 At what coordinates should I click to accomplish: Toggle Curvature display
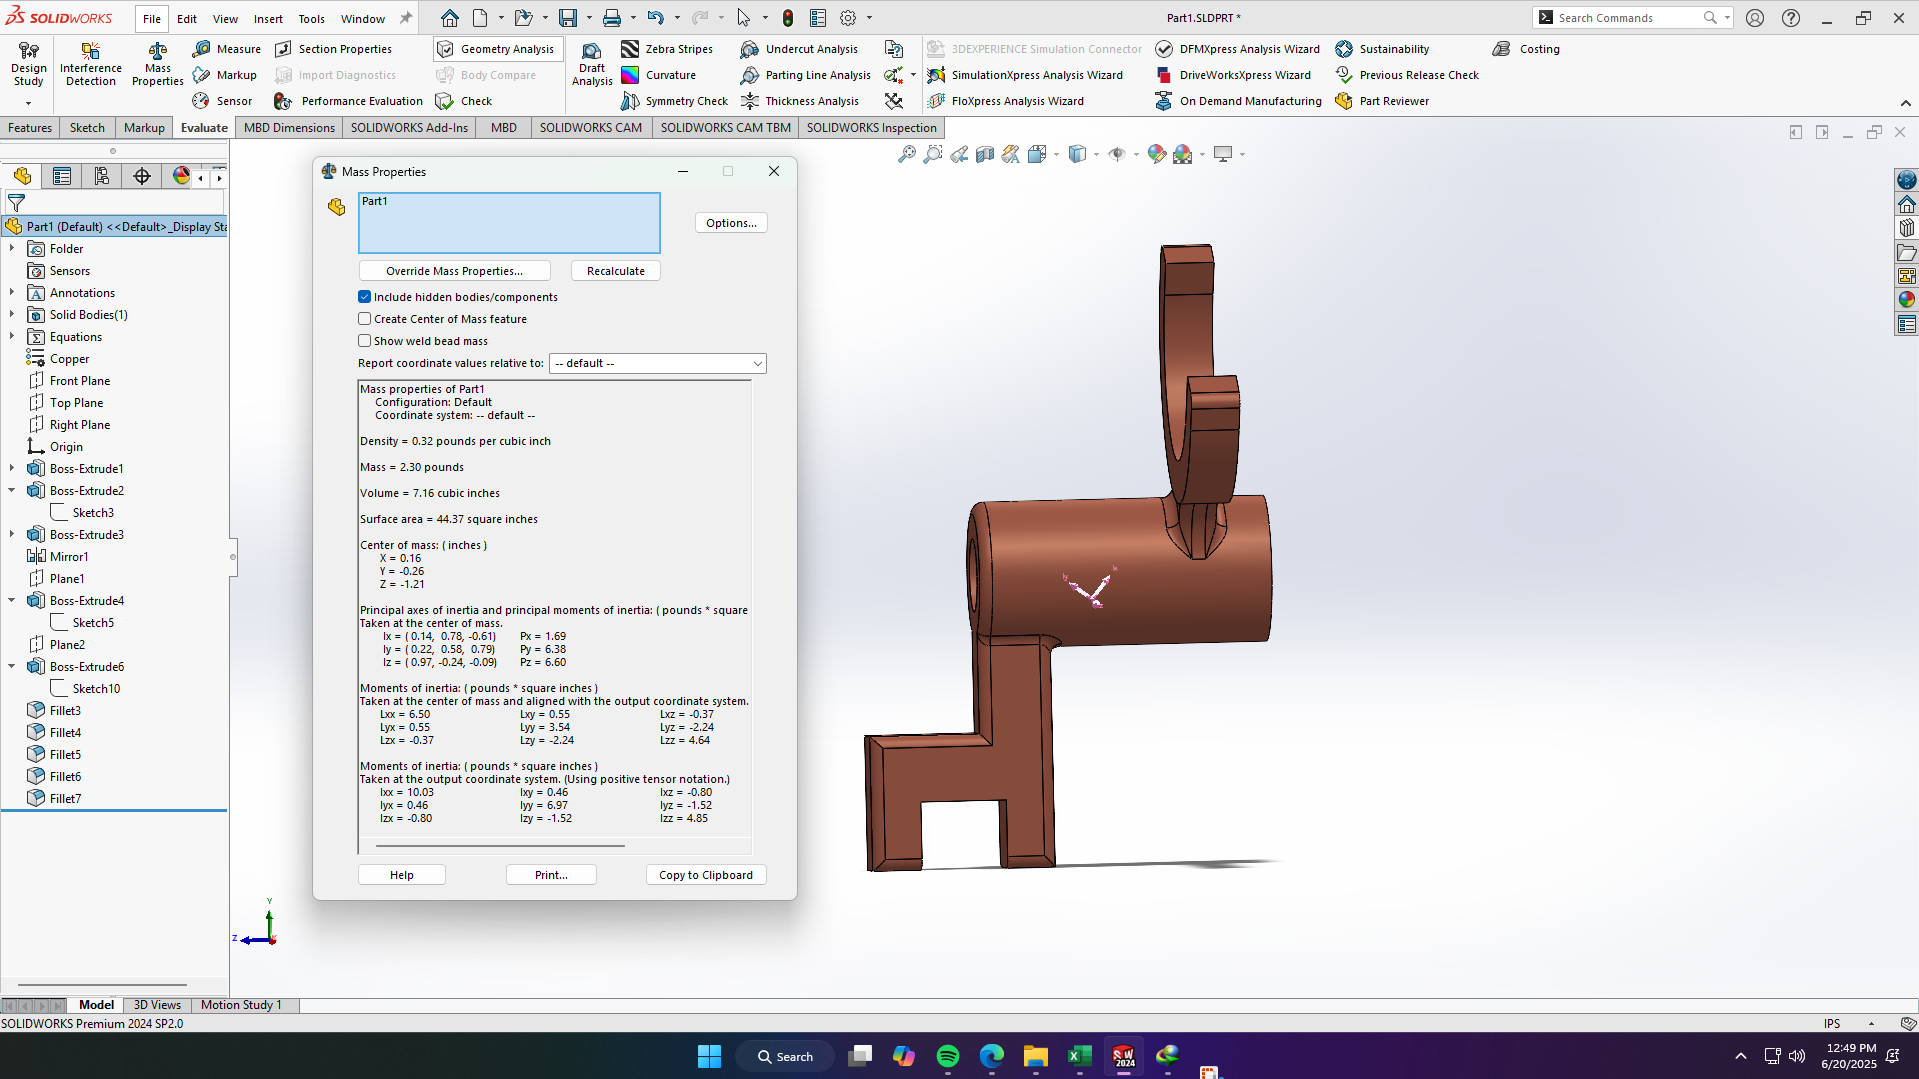658,75
